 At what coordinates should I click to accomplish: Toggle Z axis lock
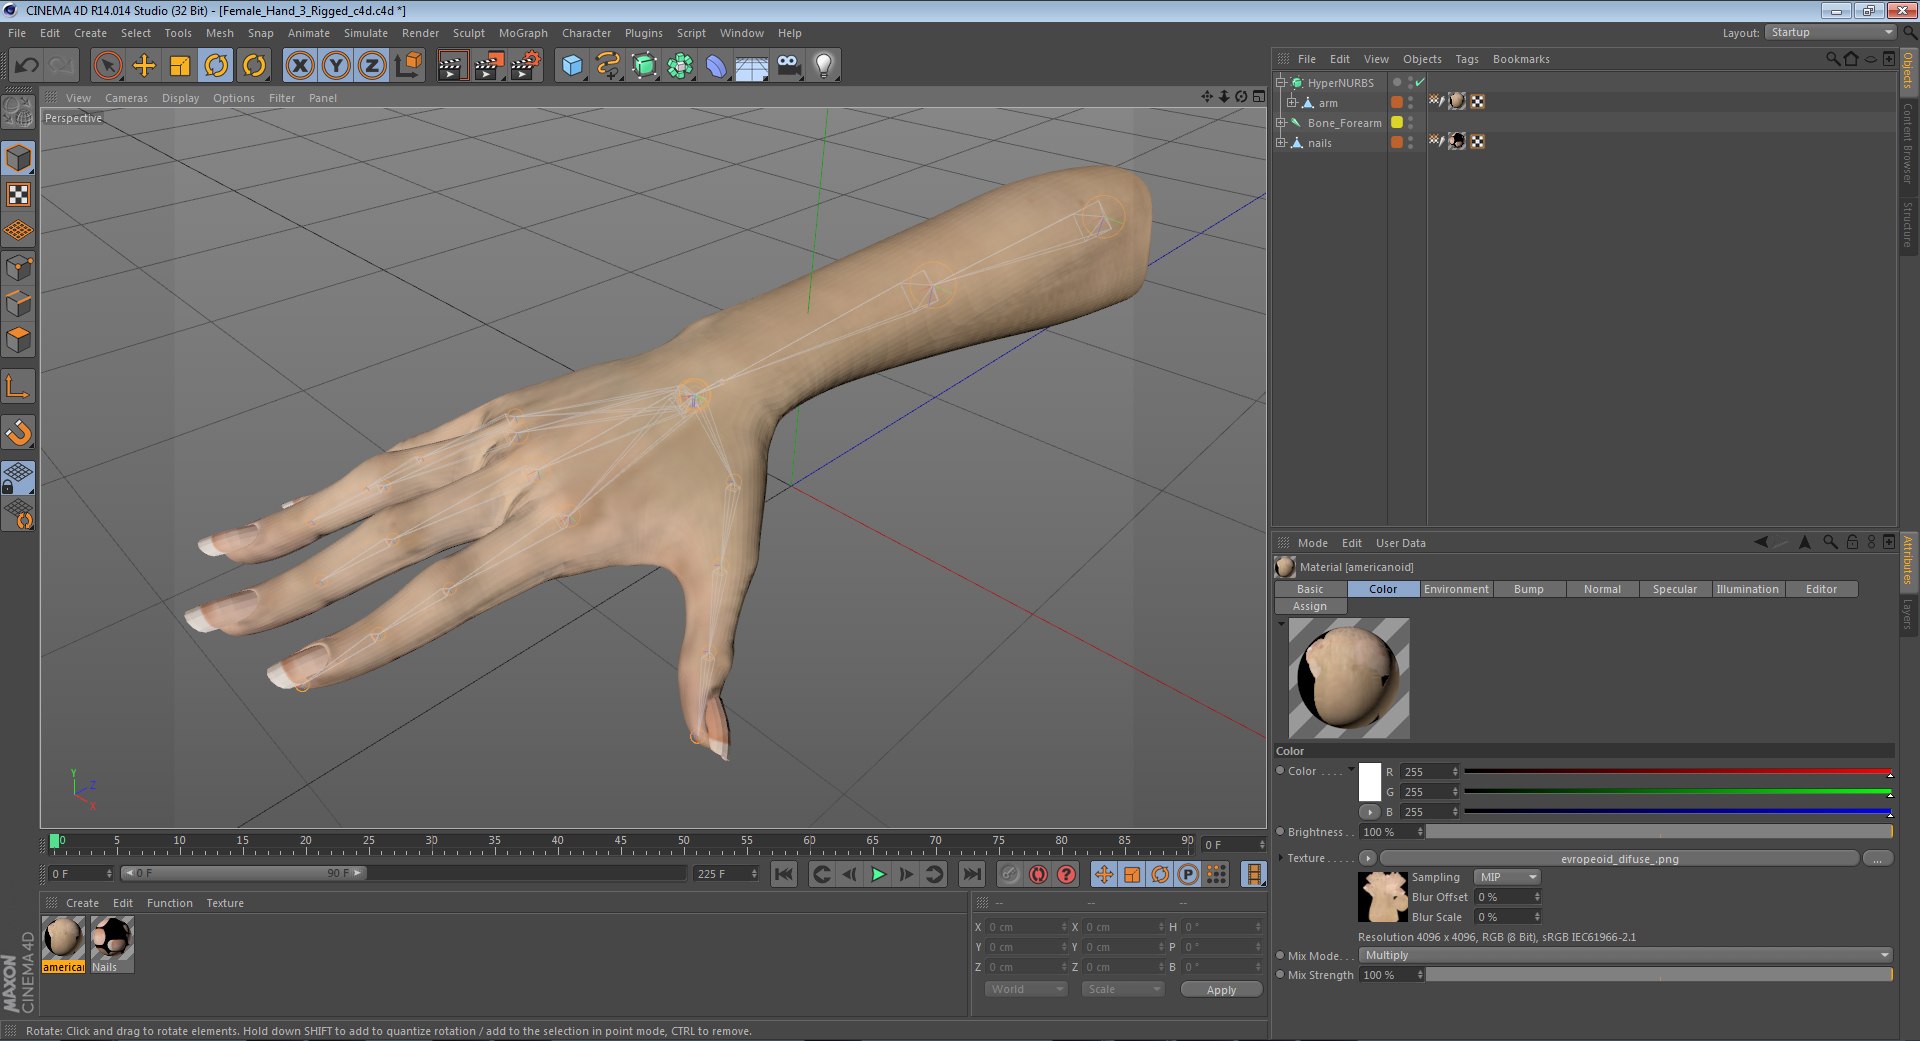pyautogui.click(x=372, y=66)
